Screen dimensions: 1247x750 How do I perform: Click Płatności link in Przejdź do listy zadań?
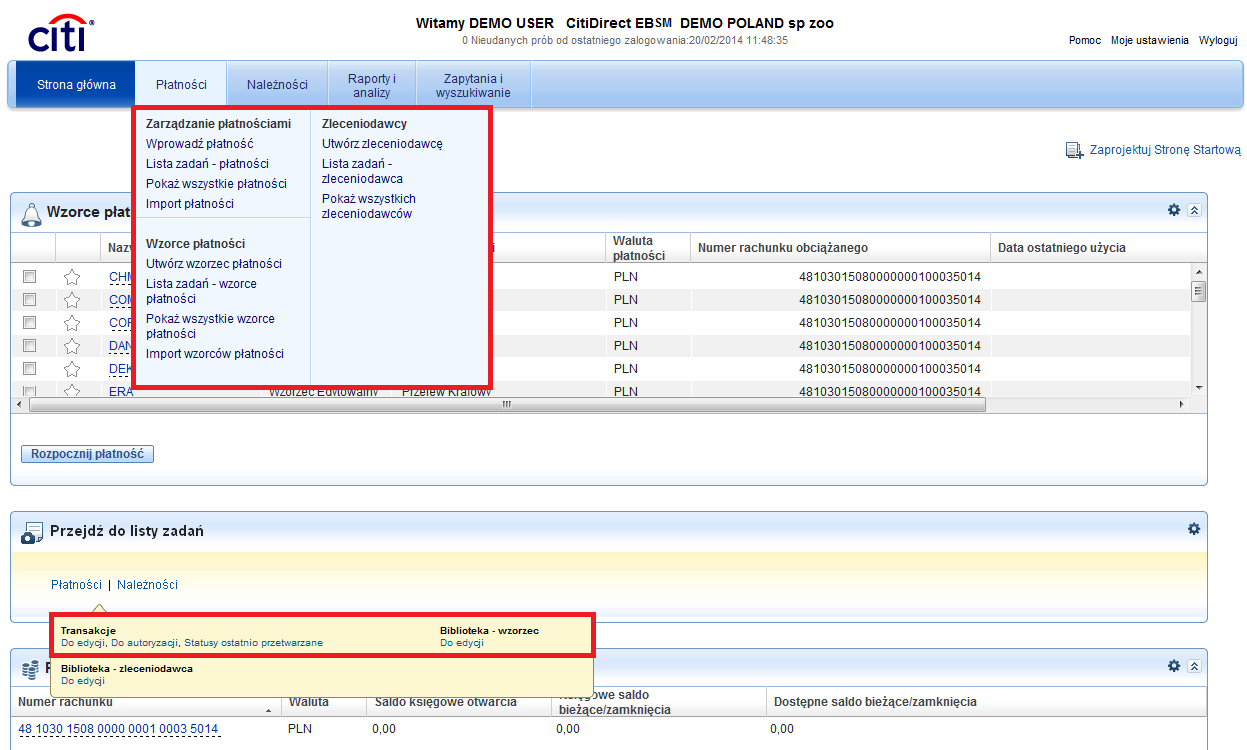(76, 585)
